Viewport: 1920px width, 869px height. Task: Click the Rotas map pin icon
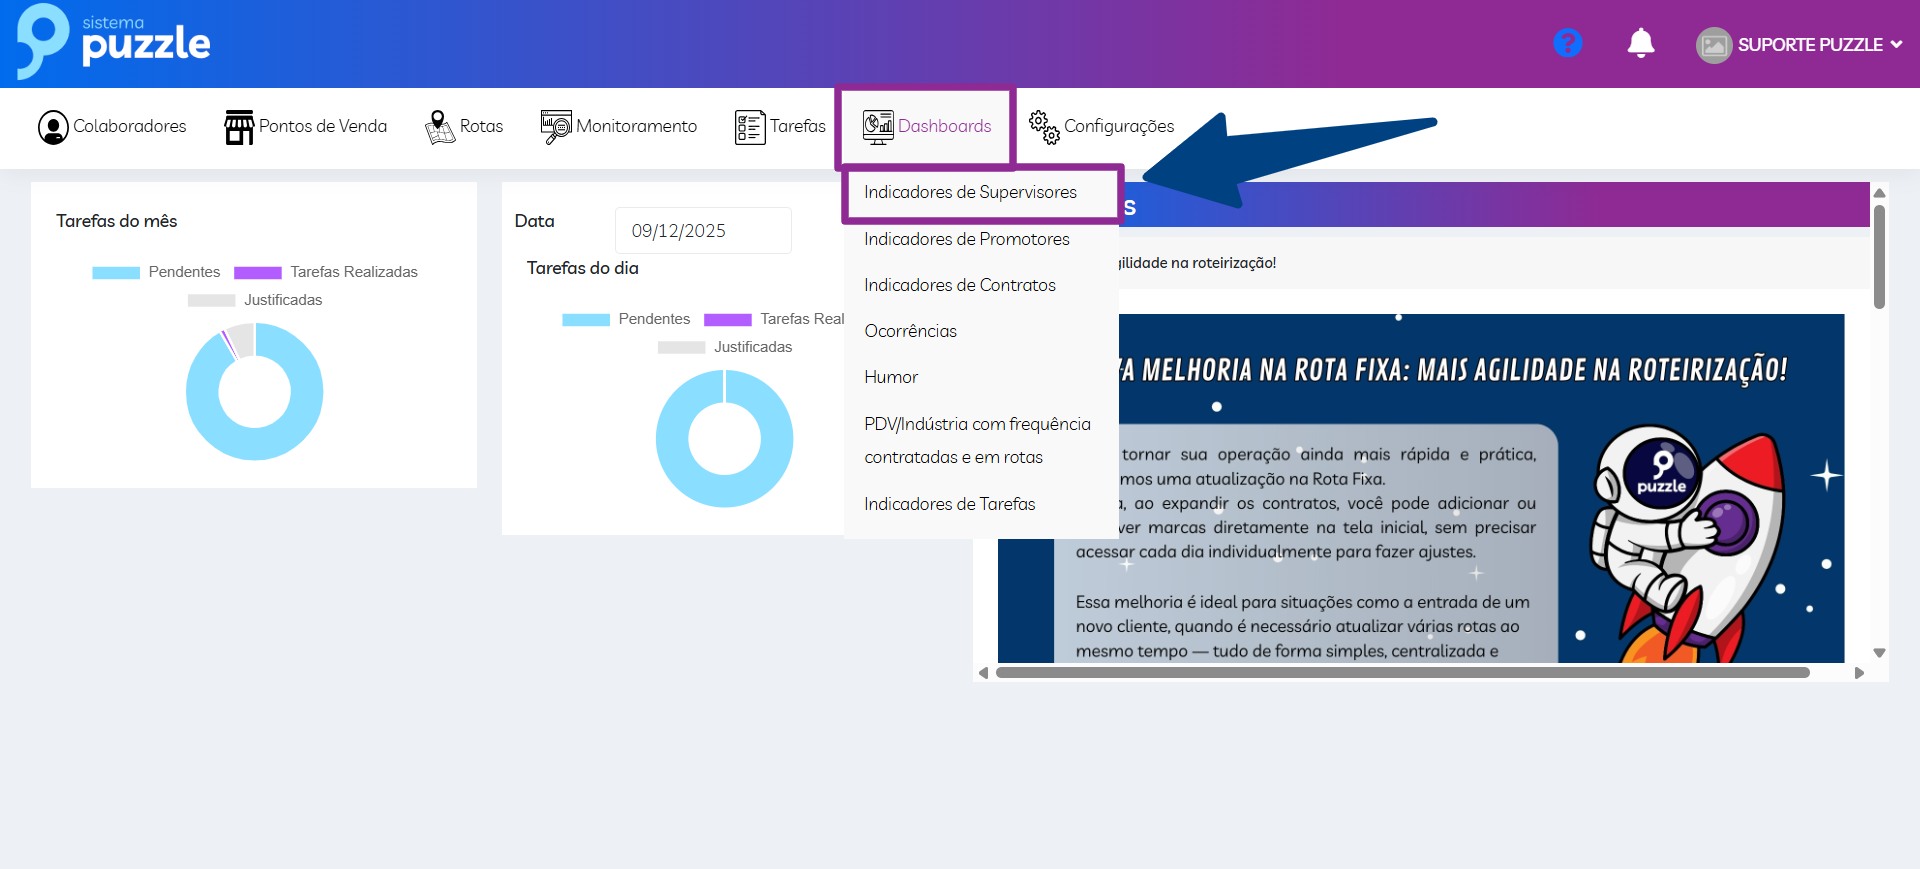click(439, 127)
